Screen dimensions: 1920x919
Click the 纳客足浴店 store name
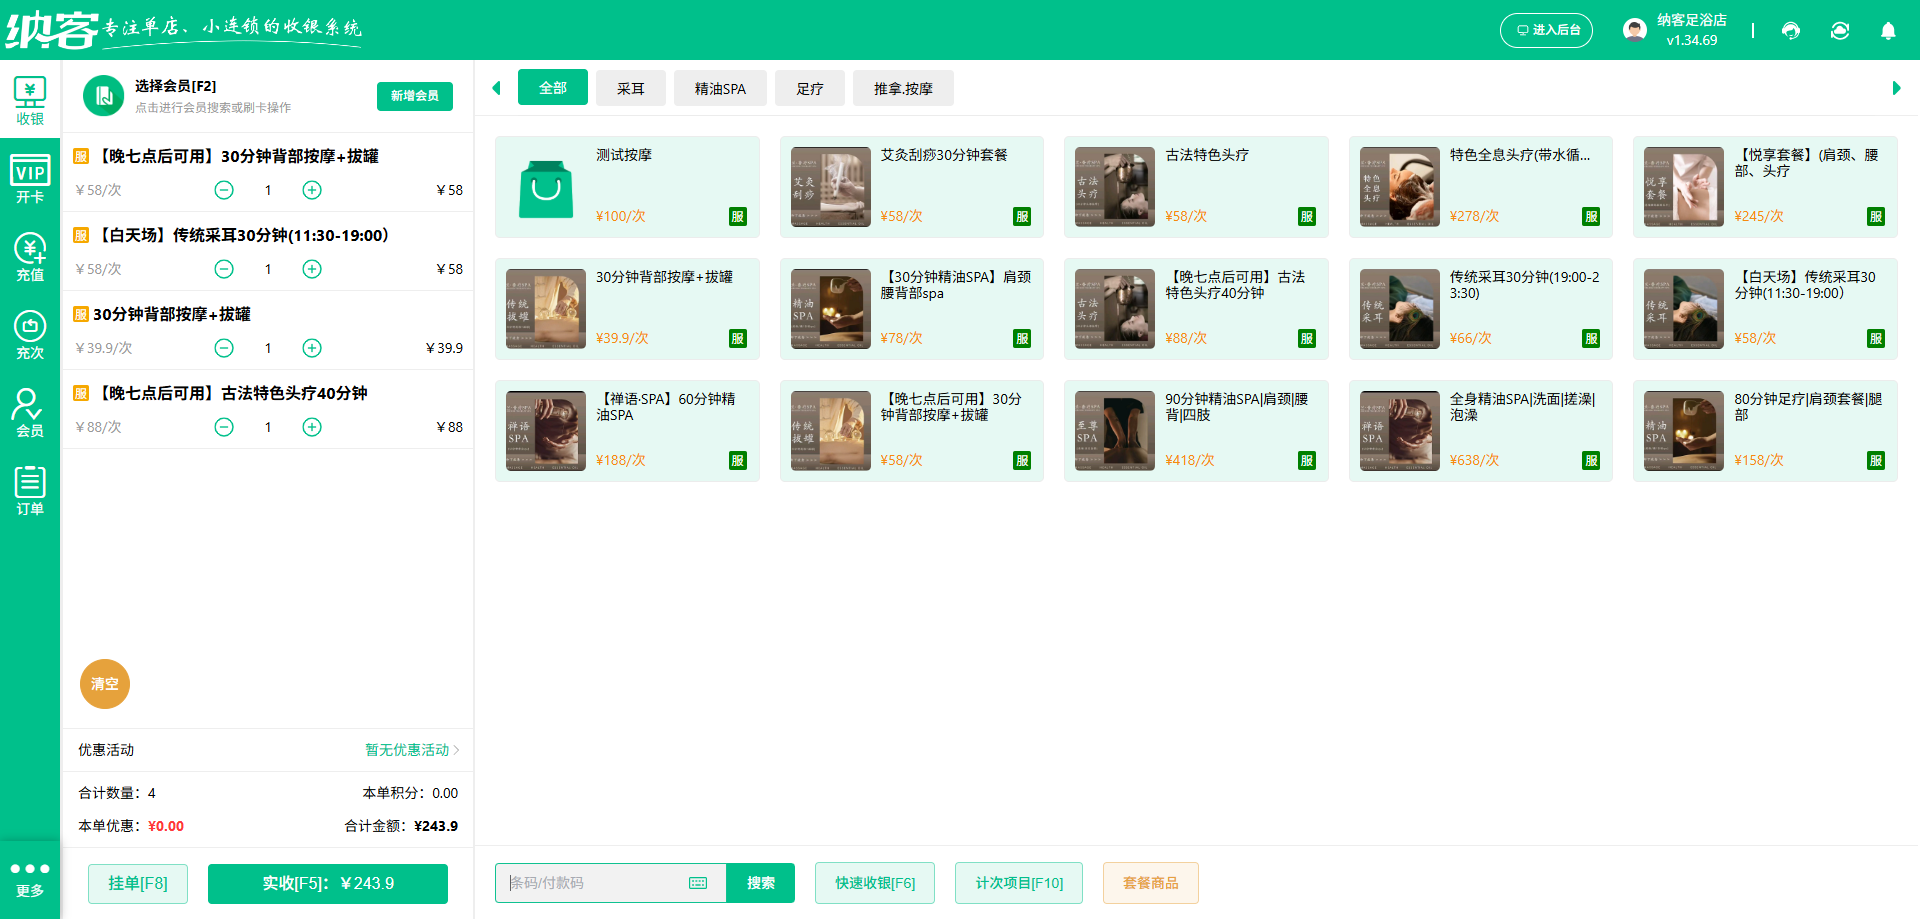click(1692, 20)
